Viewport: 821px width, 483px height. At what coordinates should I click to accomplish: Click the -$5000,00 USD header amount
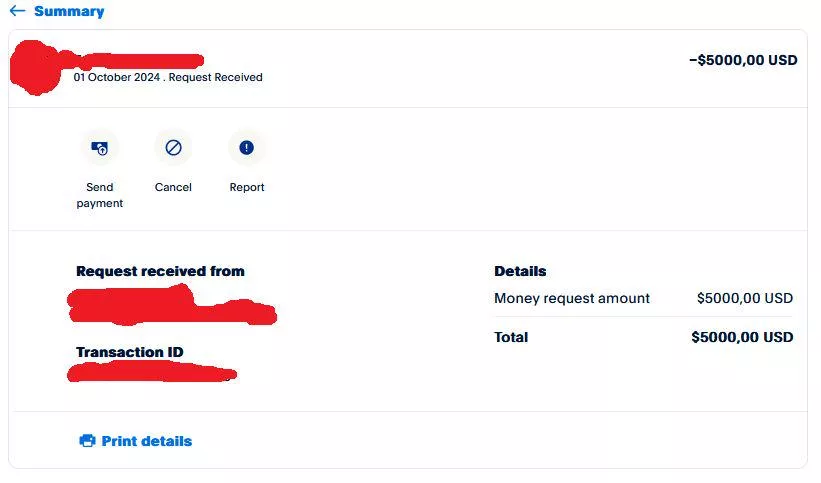(x=743, y=60)
